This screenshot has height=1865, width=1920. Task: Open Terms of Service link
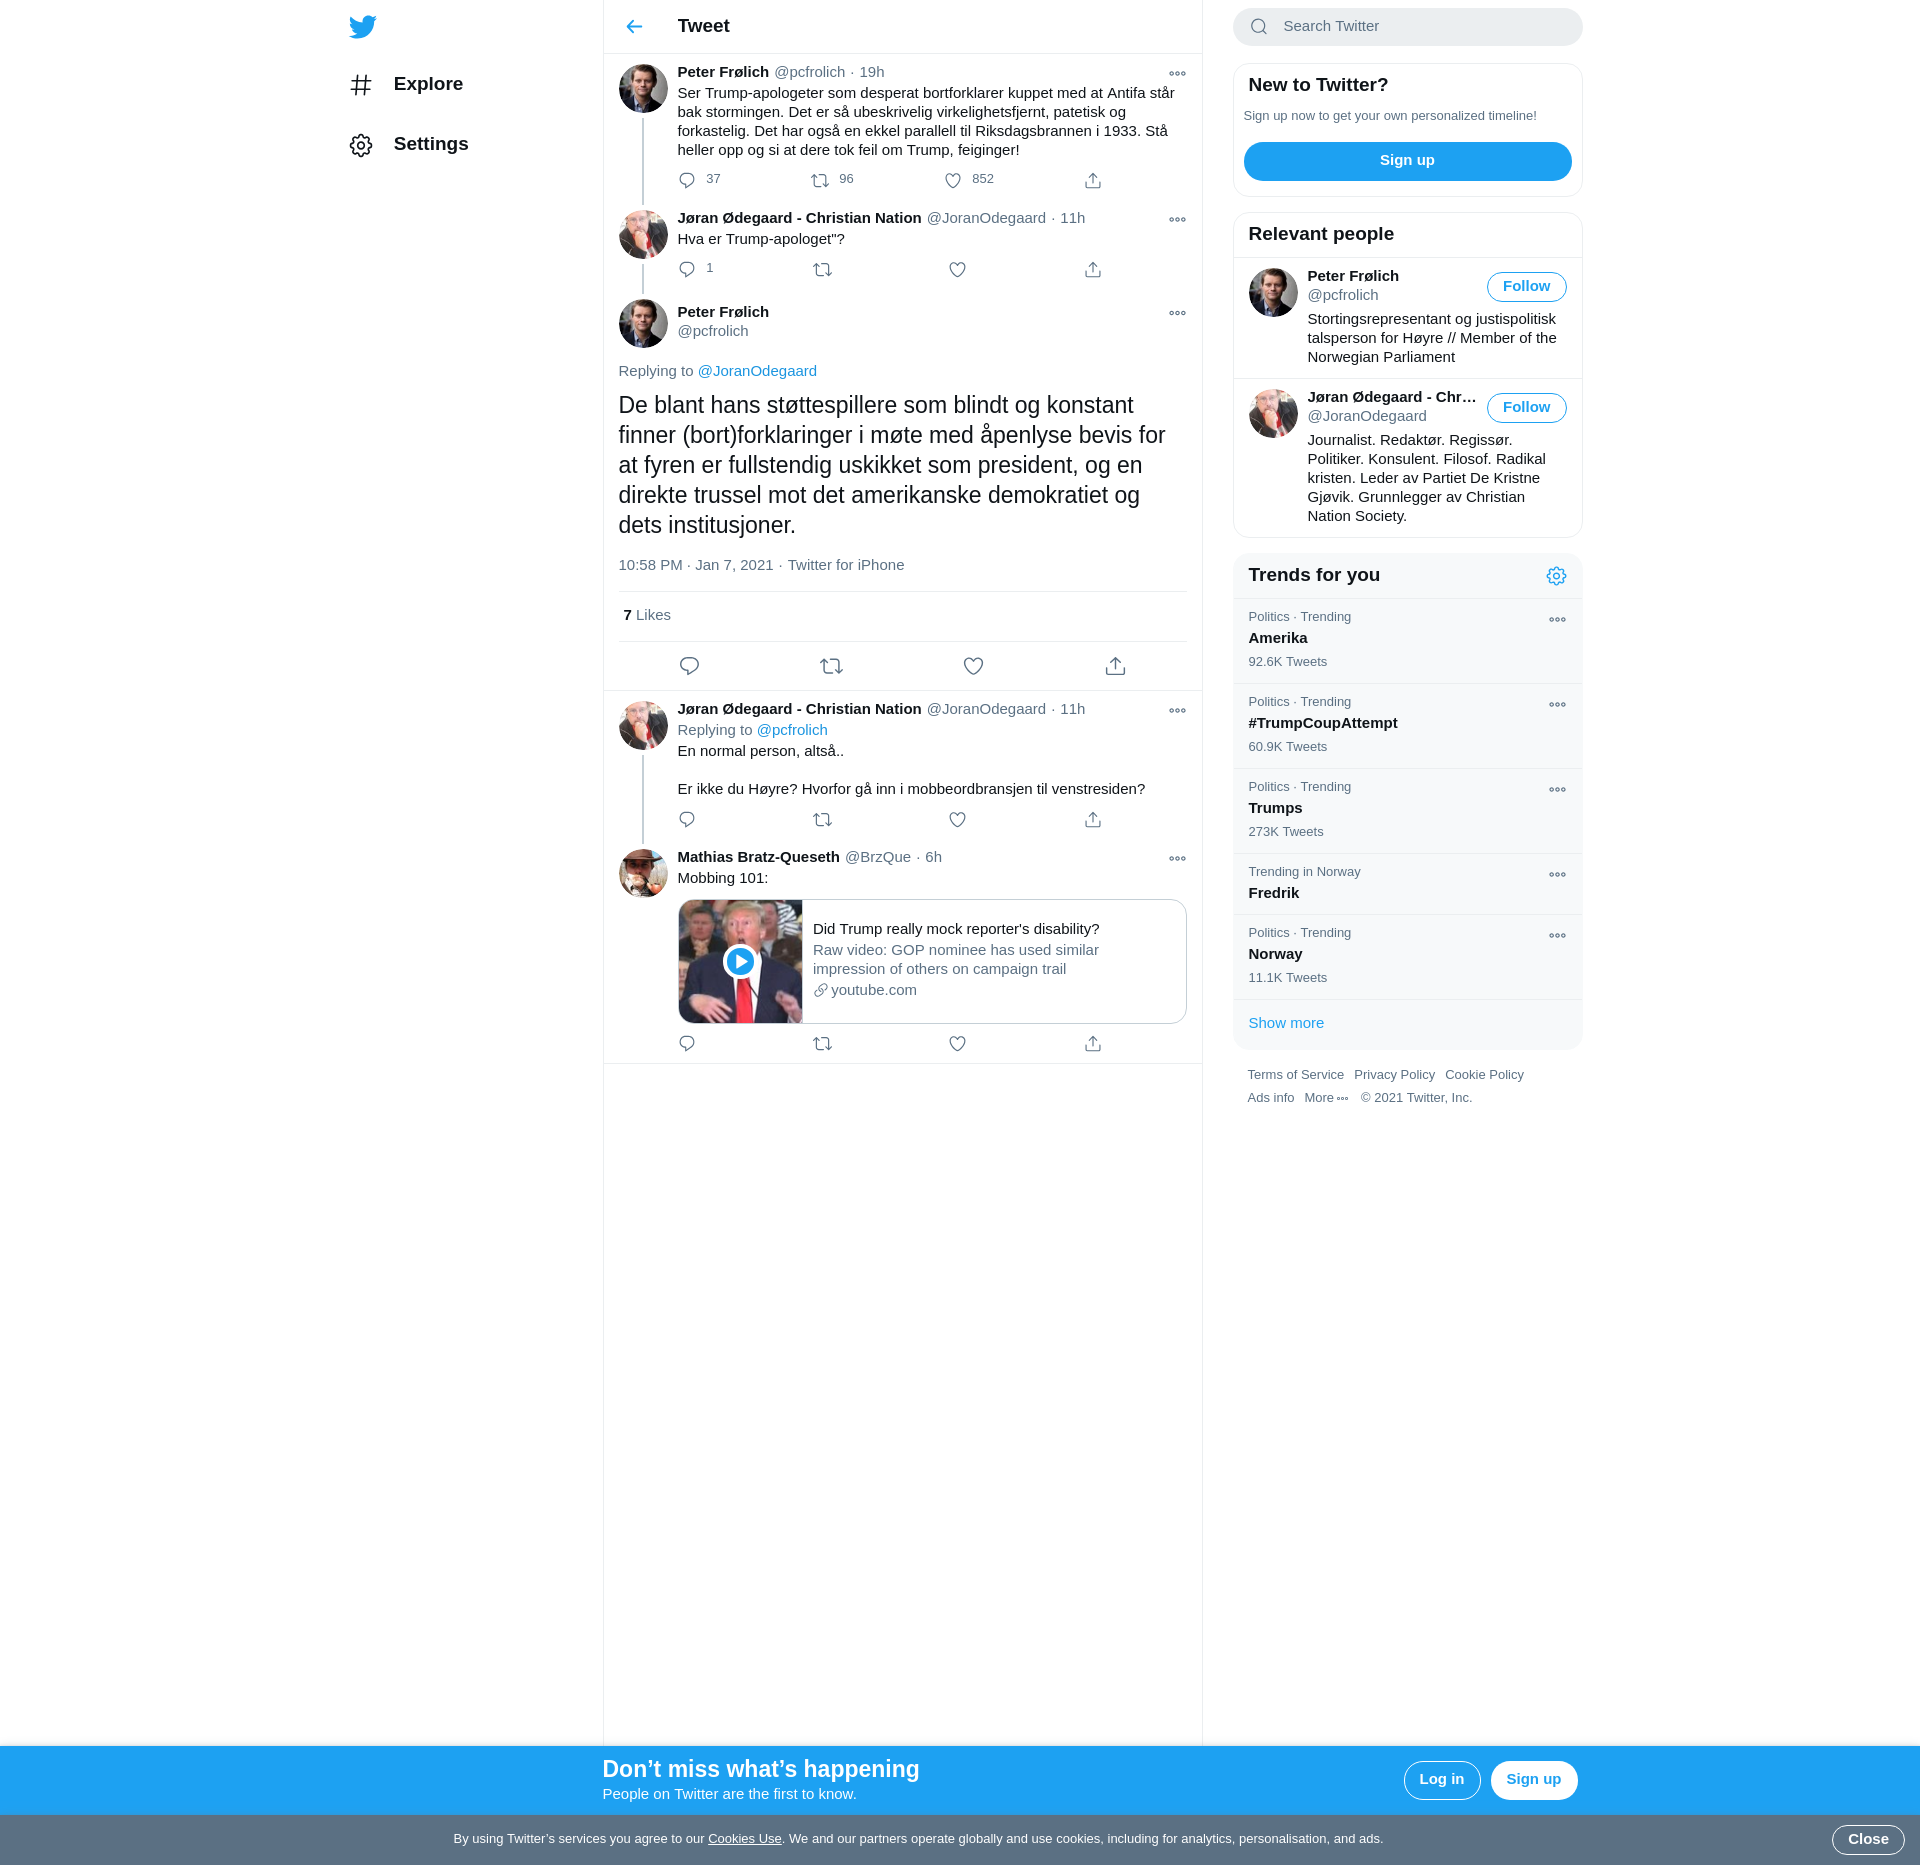1295,1075
